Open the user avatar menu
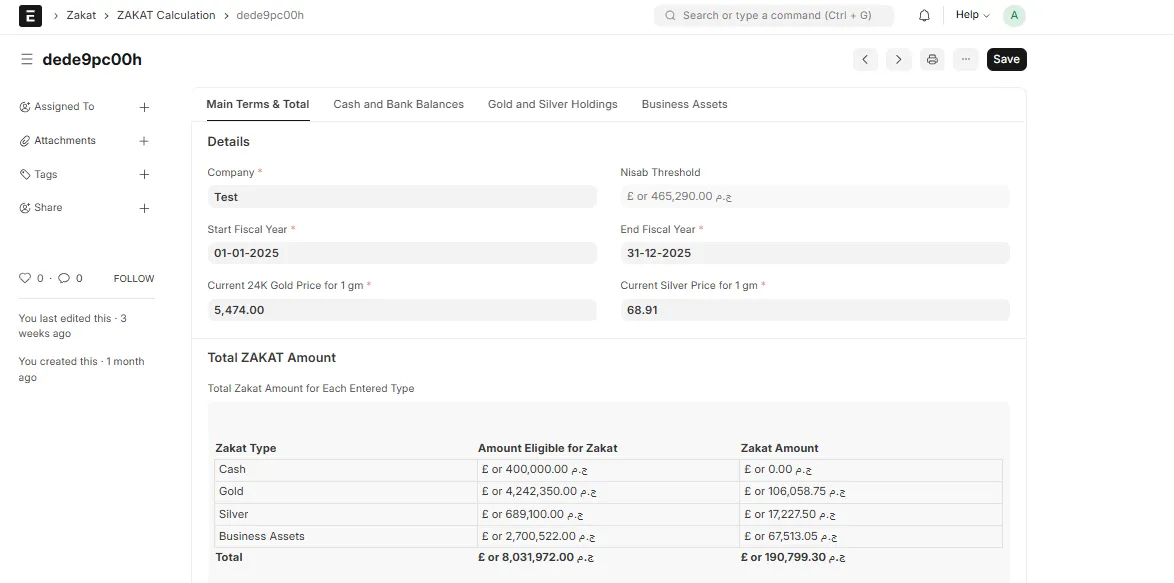This screenshot has width=1174, height=583. coord(1014,15)
